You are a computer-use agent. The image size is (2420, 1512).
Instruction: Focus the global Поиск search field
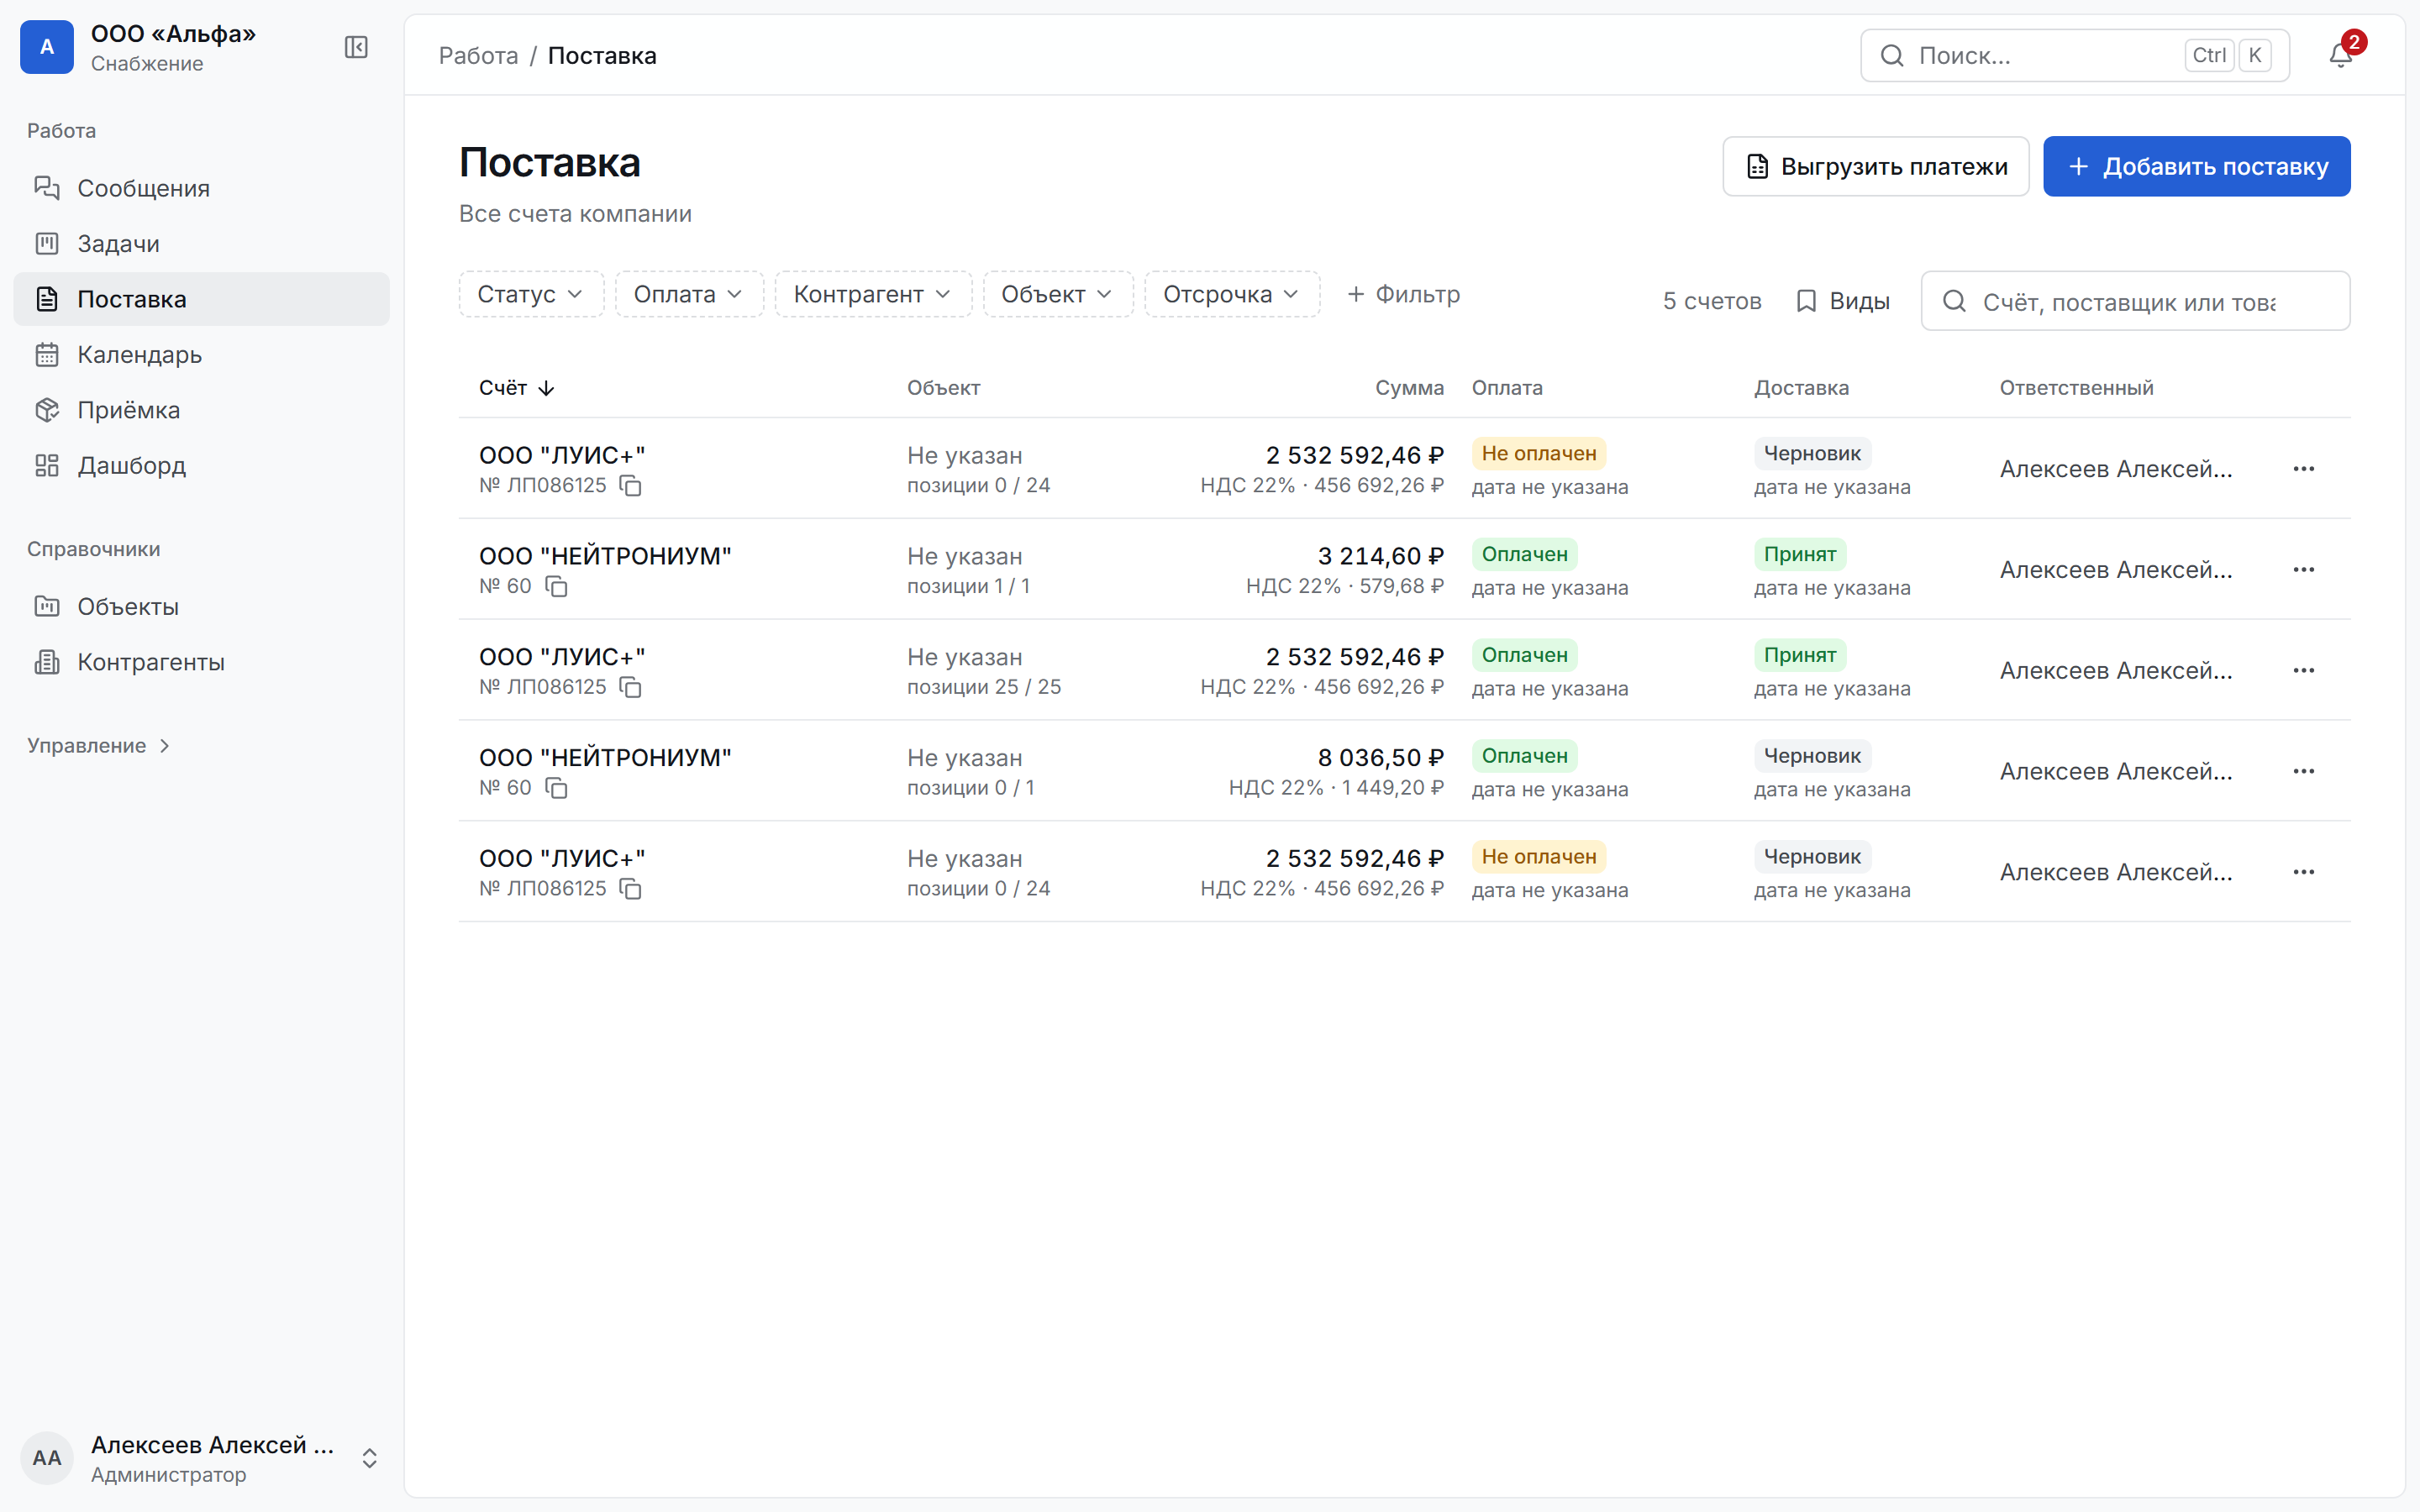pyautogui.click(x=2074, y=56)
